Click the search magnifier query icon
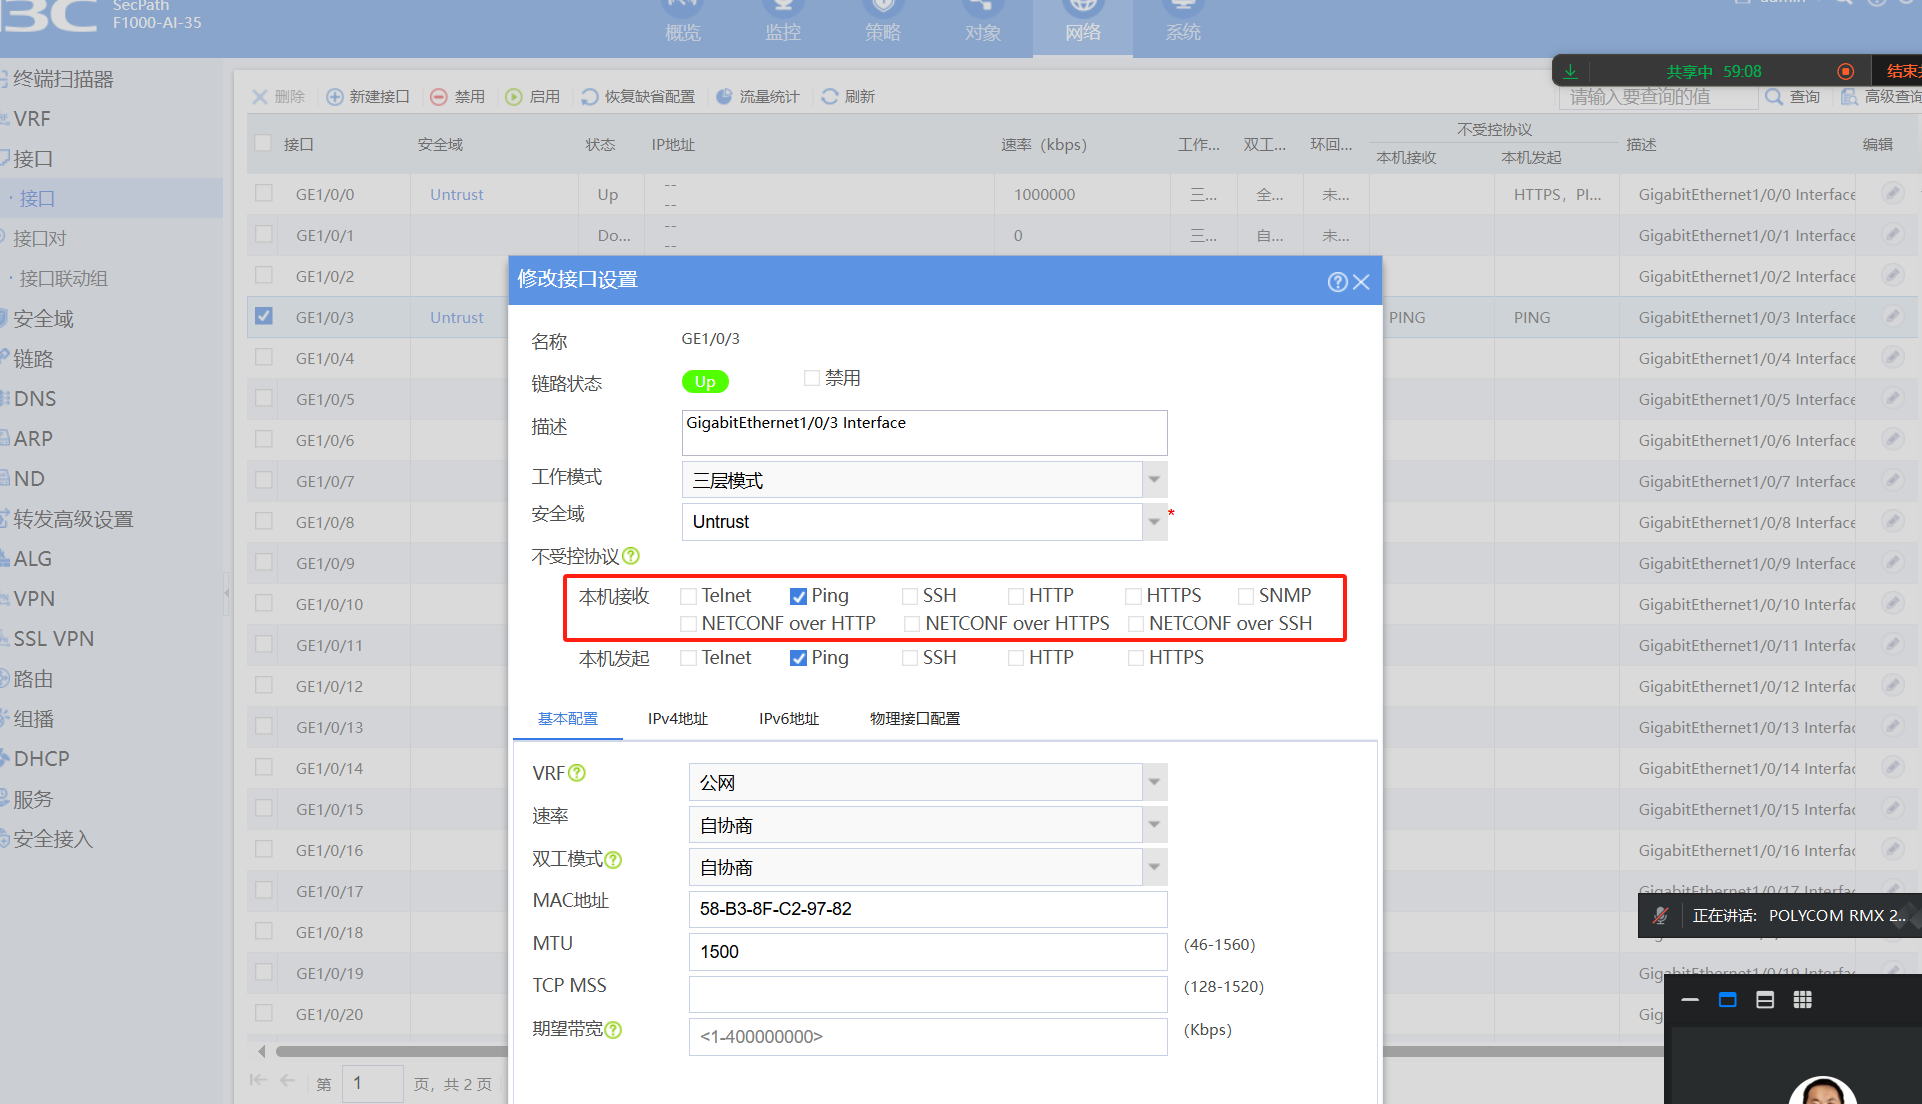Image resolution: width=1922 pixels, height=1104 pixels. [x=1774, y=97]
